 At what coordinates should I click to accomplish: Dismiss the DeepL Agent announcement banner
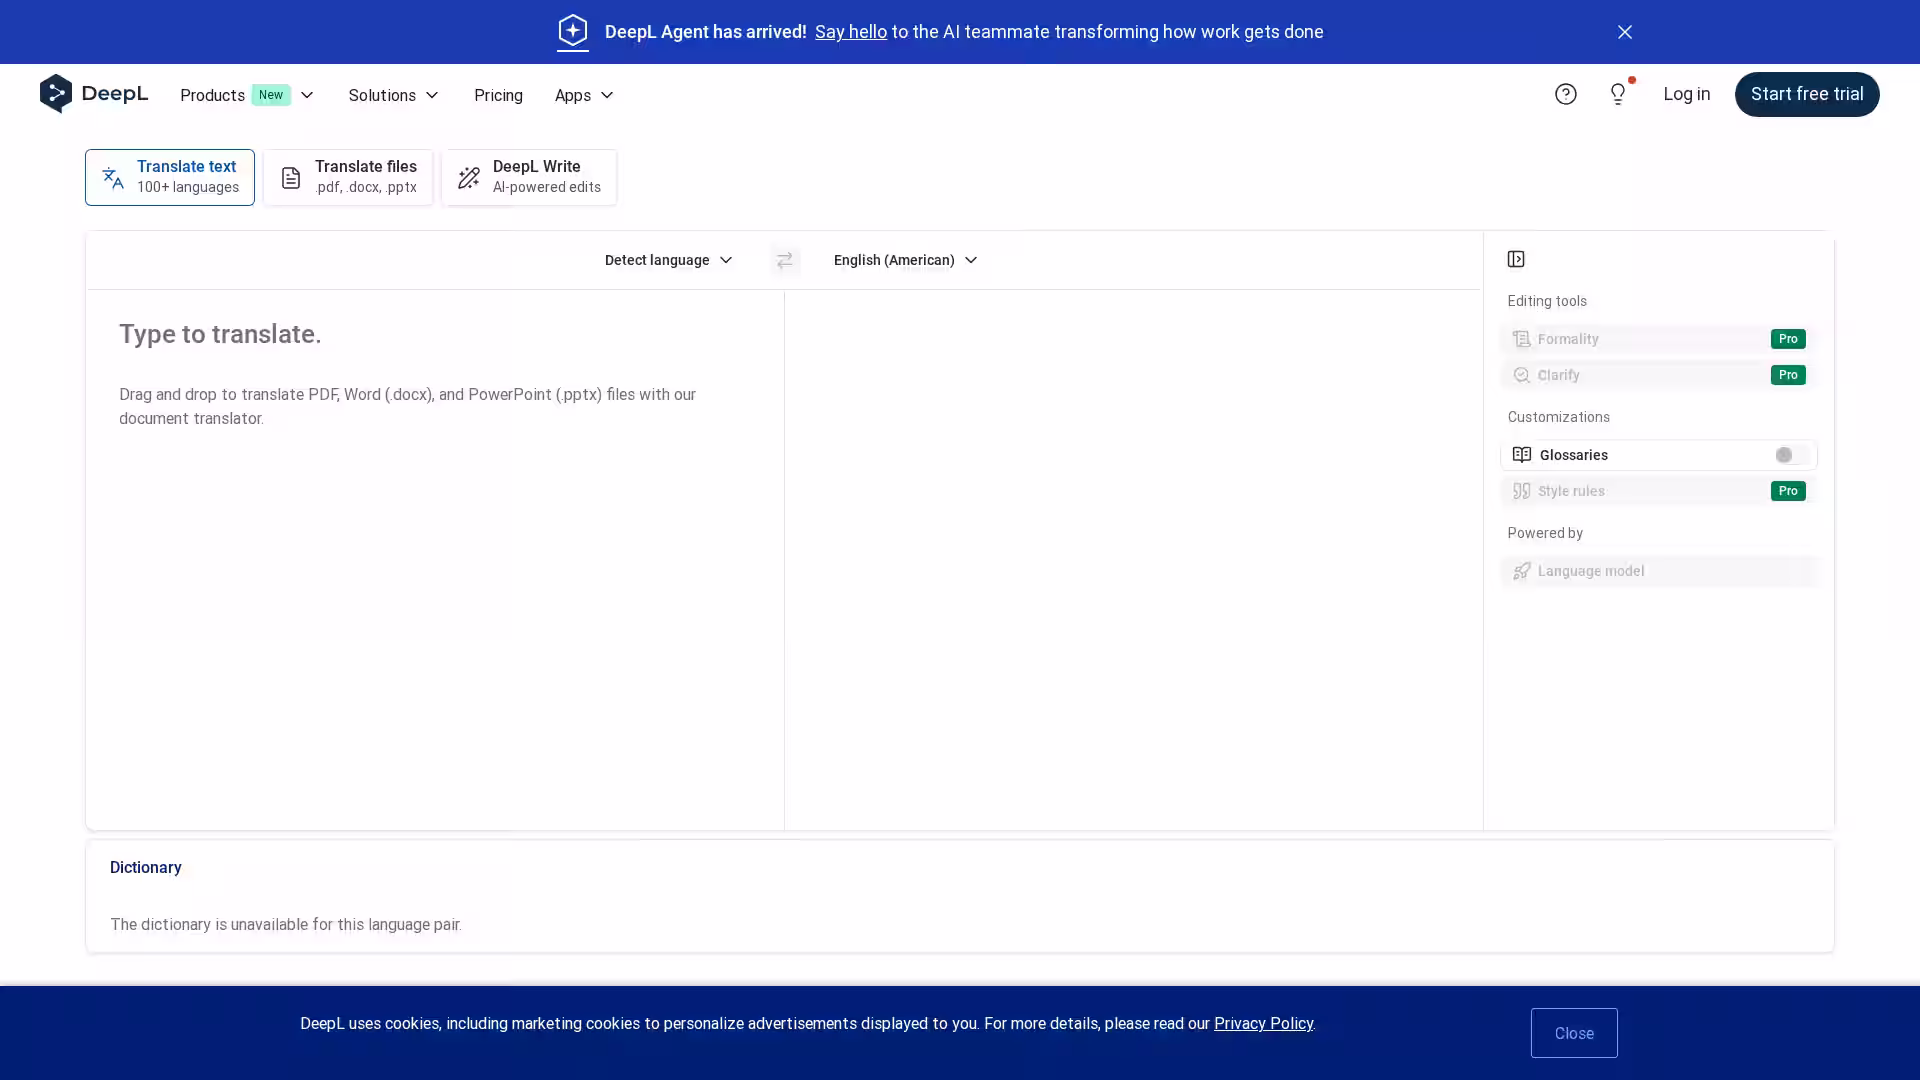pyautogui.click(x=1624, y=32)
